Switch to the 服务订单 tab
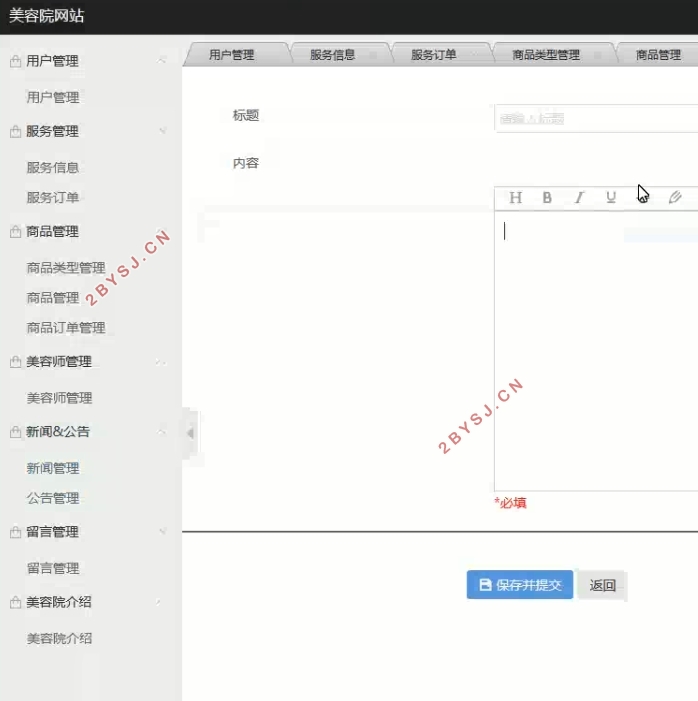Viewport: 698px width, 701px height. (434, 55)
